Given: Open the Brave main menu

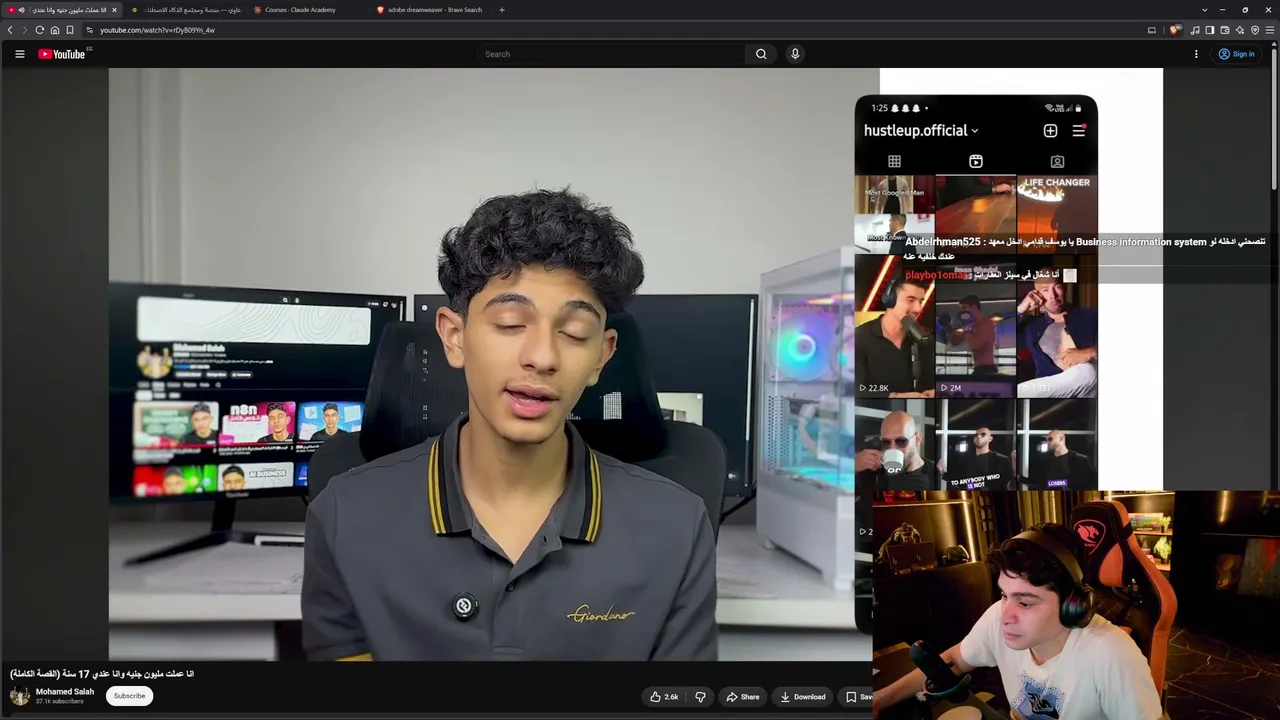Looking at the screenshot, I should click(x=1270, y=30).
